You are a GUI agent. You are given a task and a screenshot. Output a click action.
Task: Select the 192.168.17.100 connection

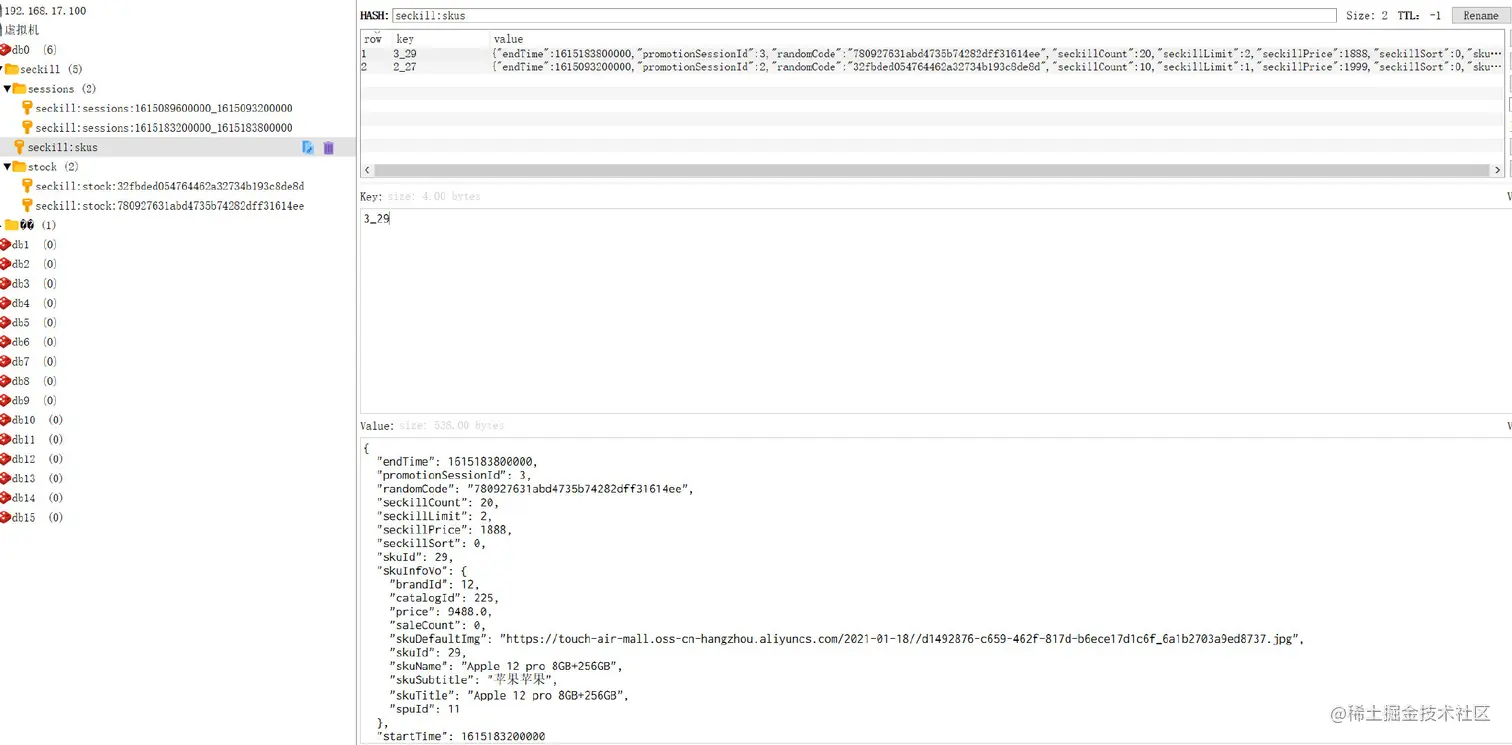[x=44, y=11]
